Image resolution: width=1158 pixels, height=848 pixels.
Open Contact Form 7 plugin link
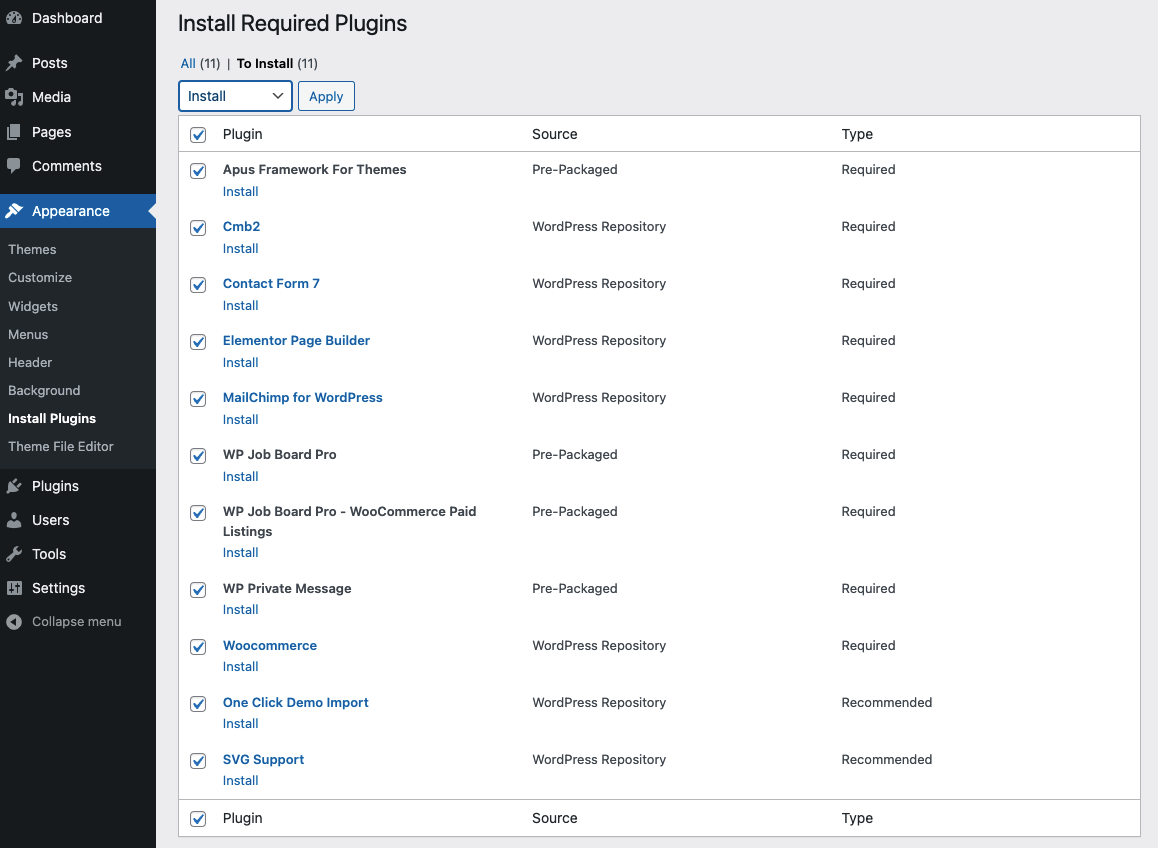tap(271, 284)
